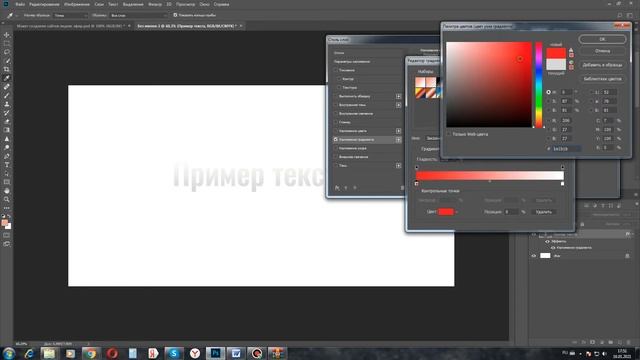Open Skype from the taskbar
Viewport: 640px width, 360px height.
coord(173,353)
